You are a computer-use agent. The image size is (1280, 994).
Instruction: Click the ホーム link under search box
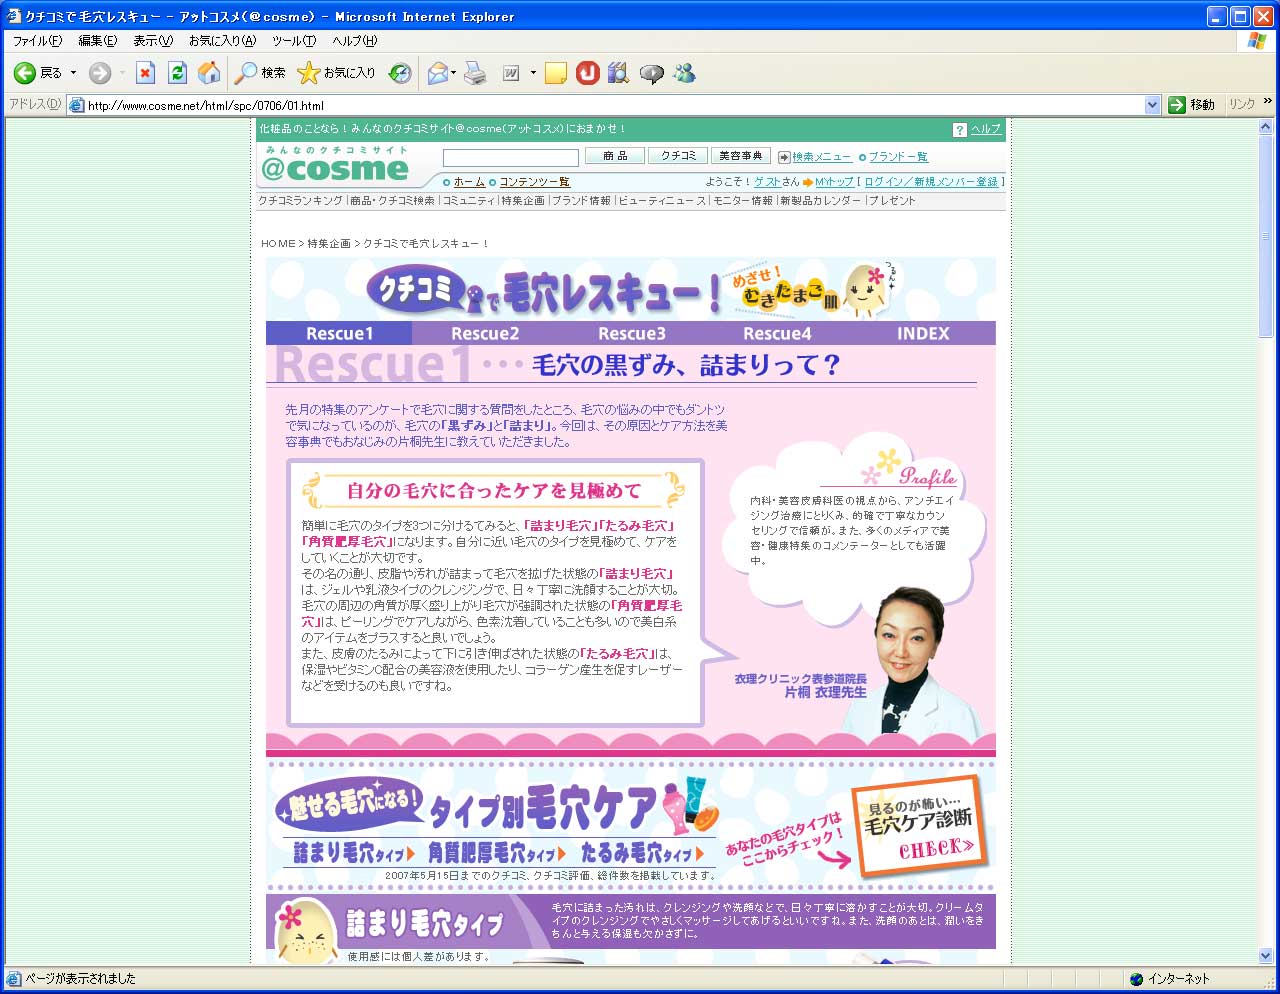[x=469, y=182]
